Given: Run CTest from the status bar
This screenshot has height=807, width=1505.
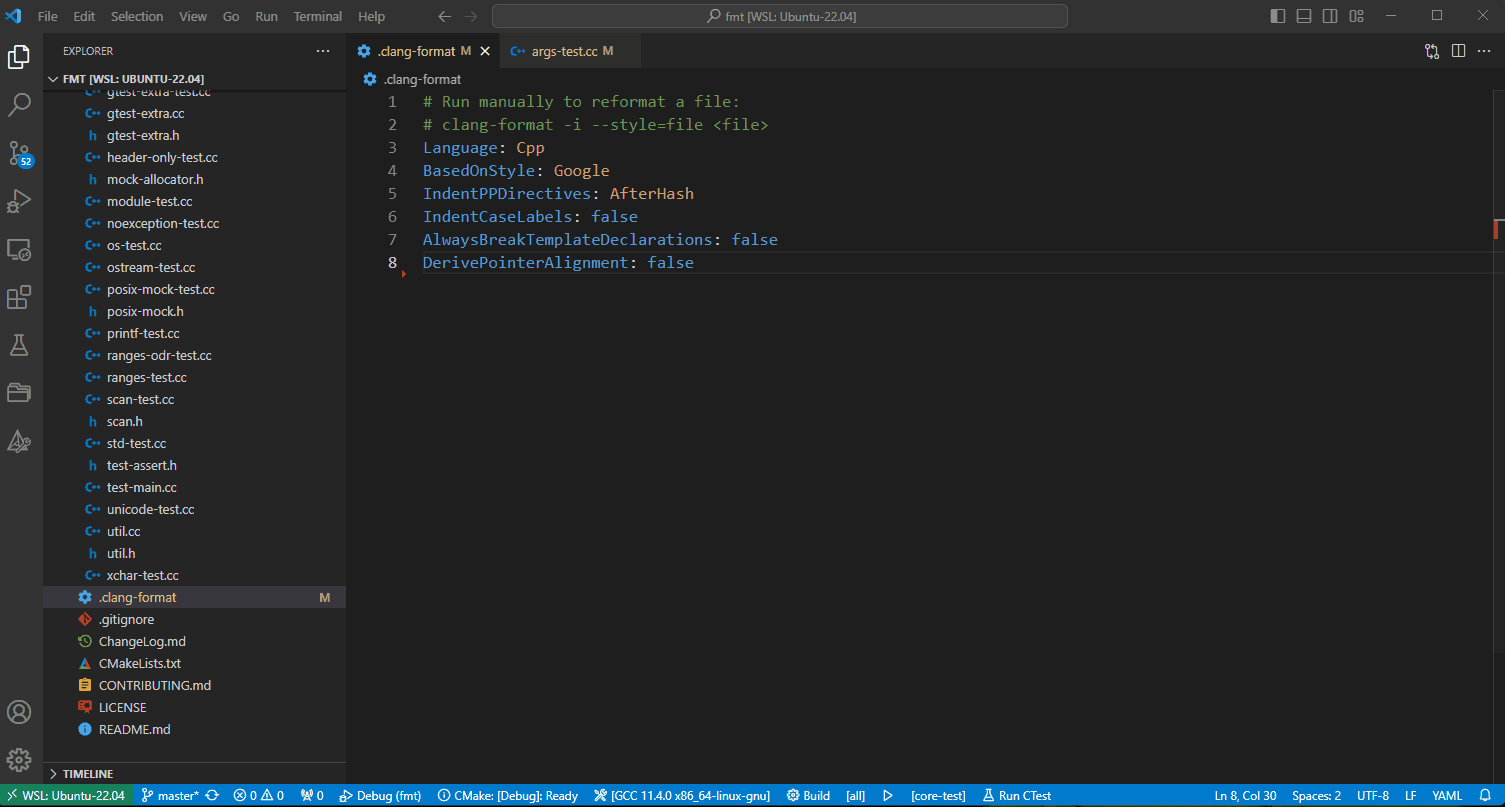Looking at the screenshot, I should point(1016,795).
